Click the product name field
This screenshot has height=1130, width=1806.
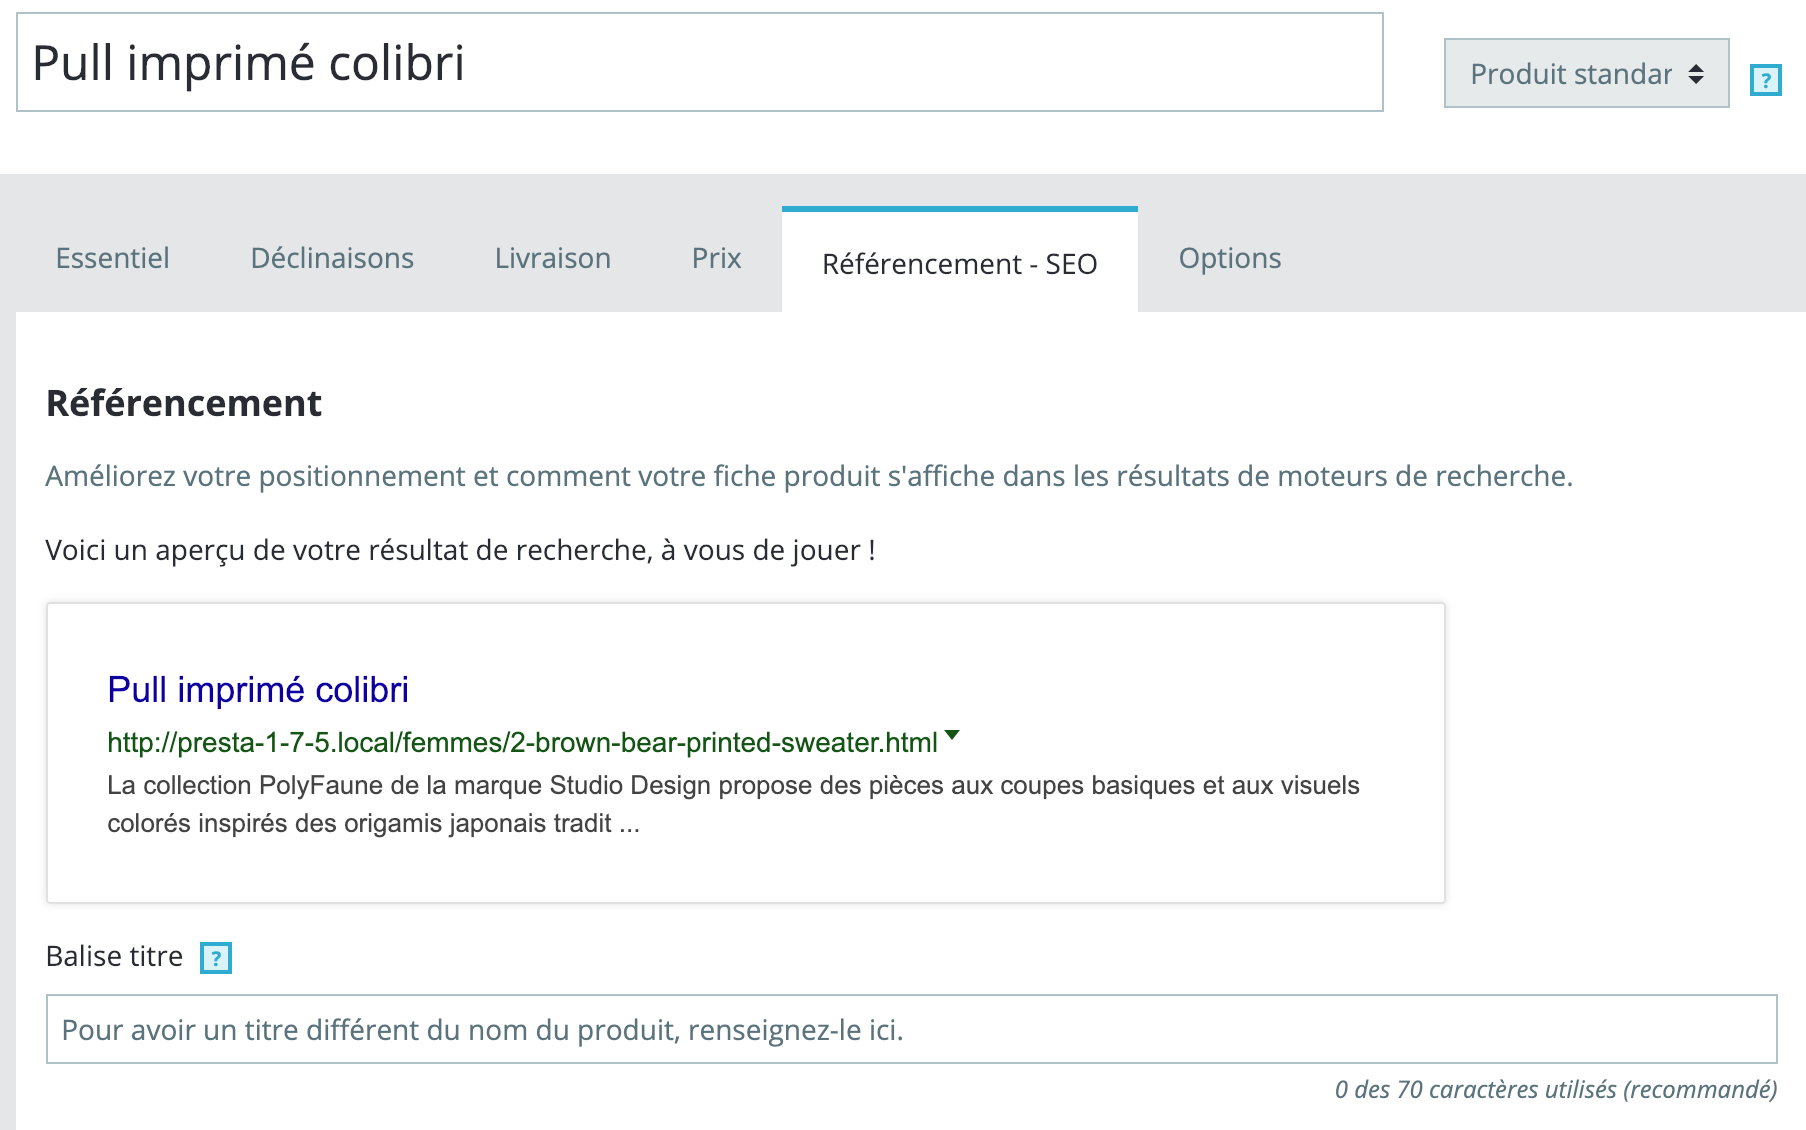[x=699, y=62]
